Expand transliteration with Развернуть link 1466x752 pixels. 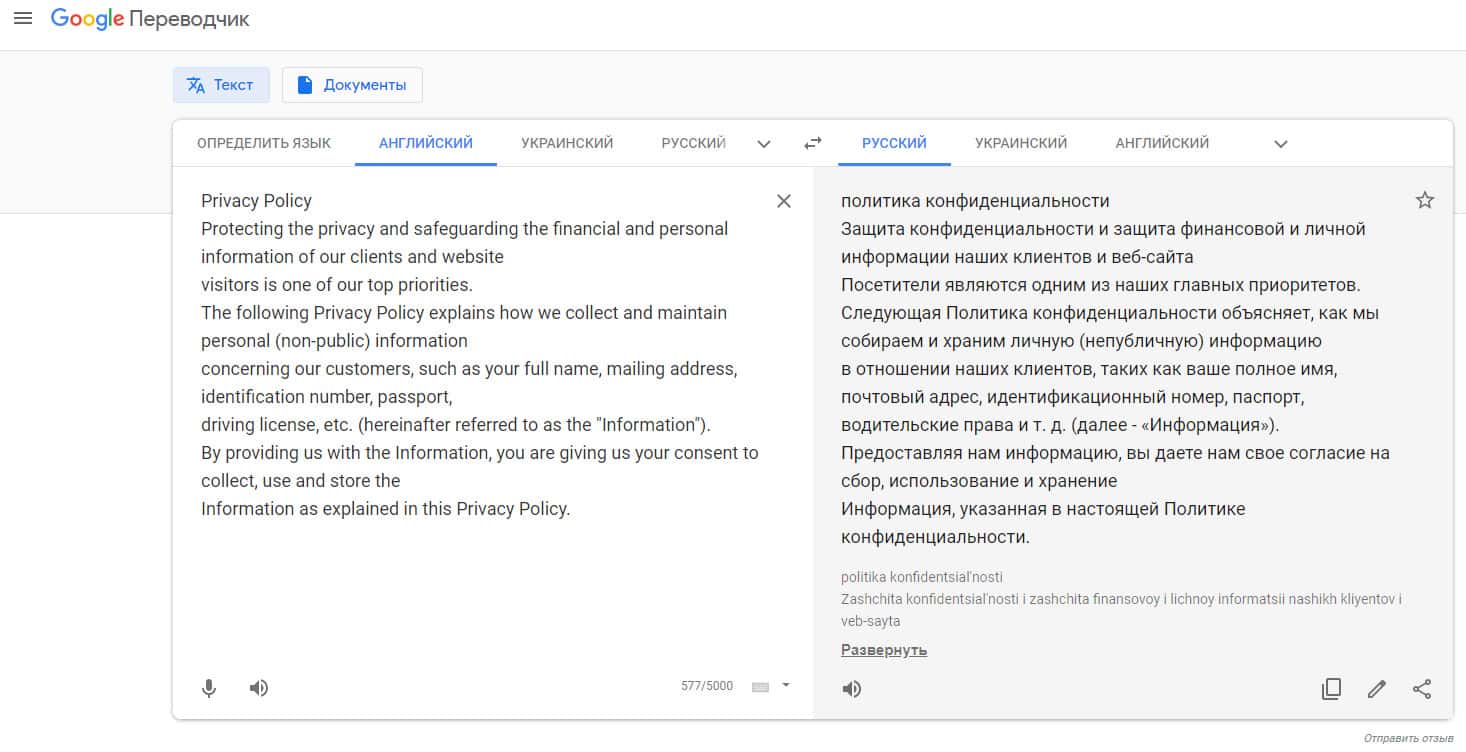point(884,650)
